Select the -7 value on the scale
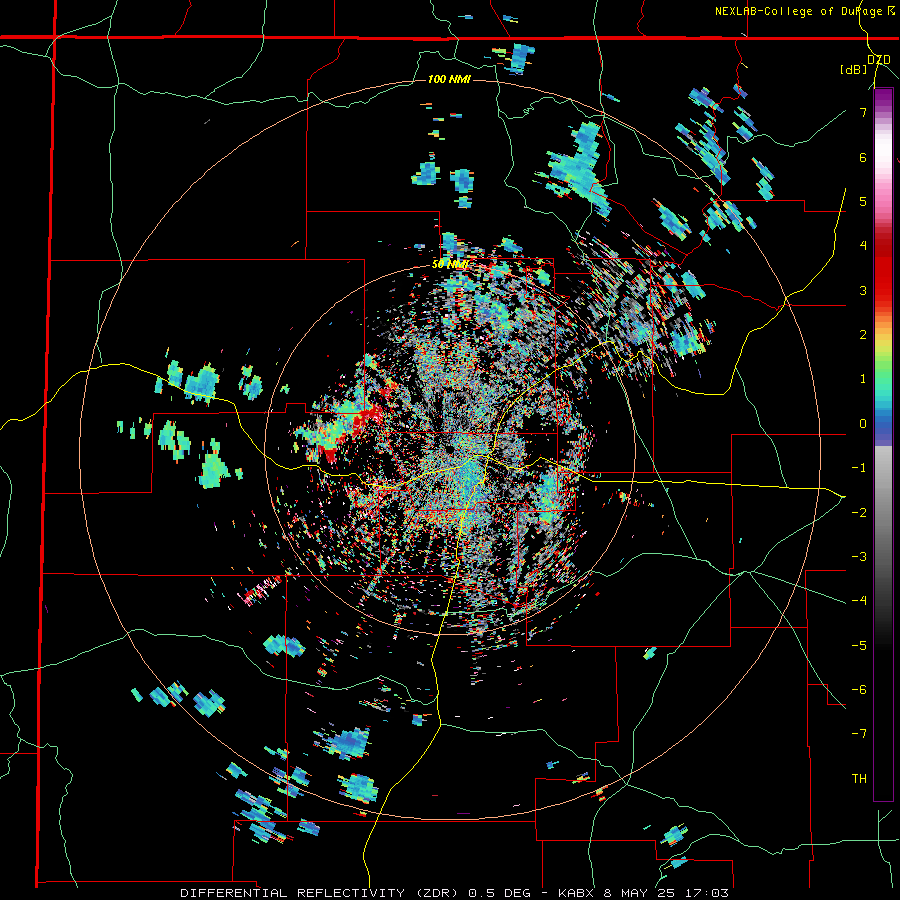900x900 pixels. (859, 734)
